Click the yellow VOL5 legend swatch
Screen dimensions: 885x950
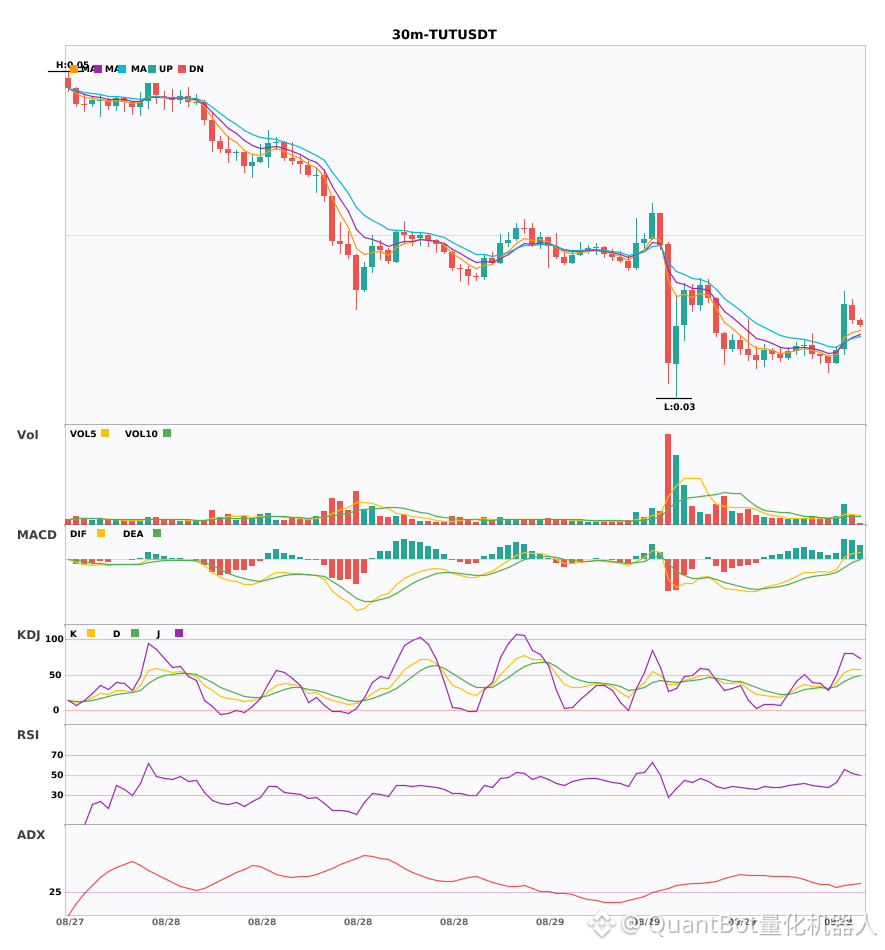[105, 433]
